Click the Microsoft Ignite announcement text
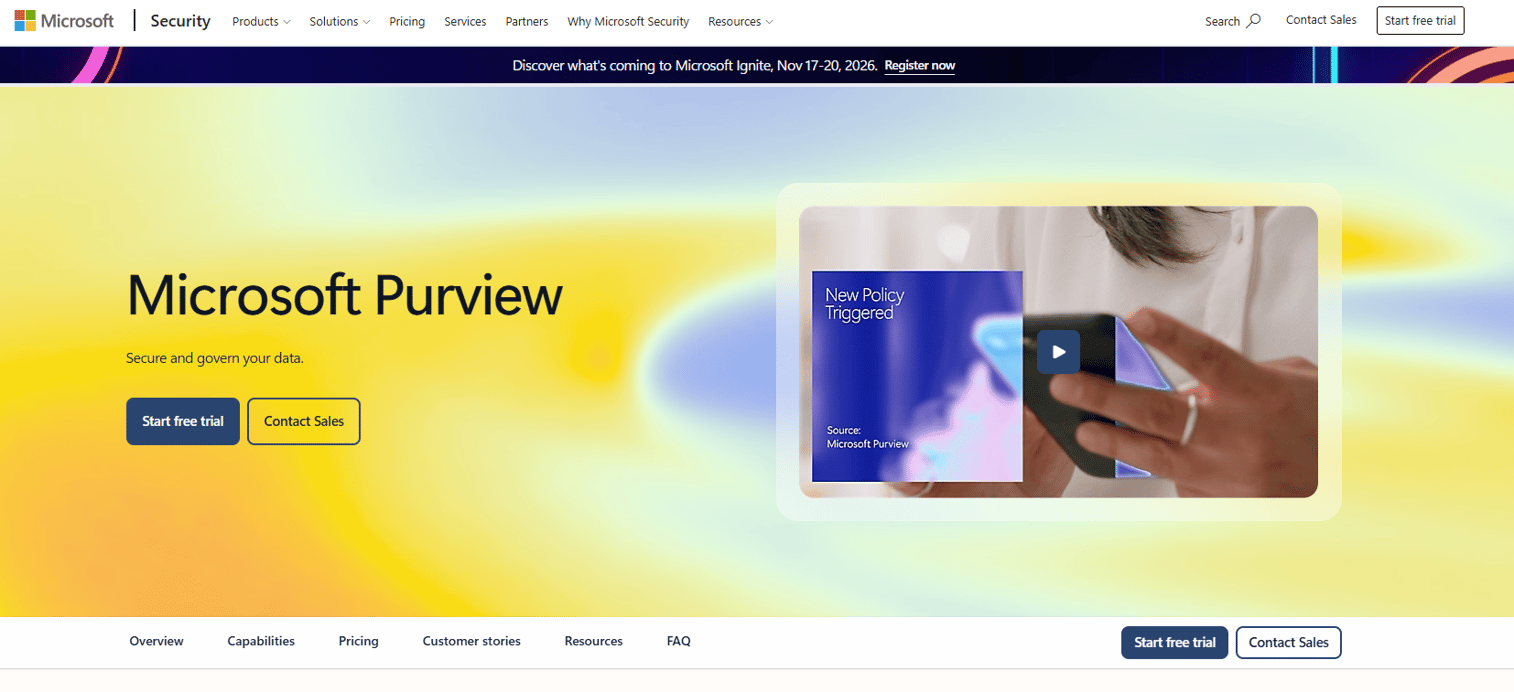 pos(695,66)
